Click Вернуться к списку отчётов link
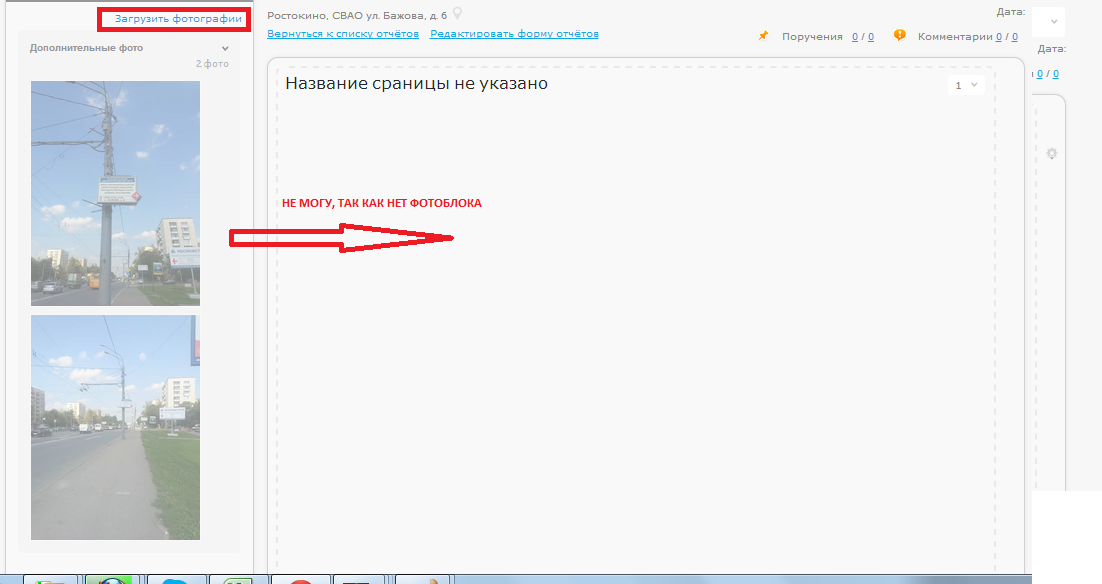The image size is (1102, 584). 343,34
